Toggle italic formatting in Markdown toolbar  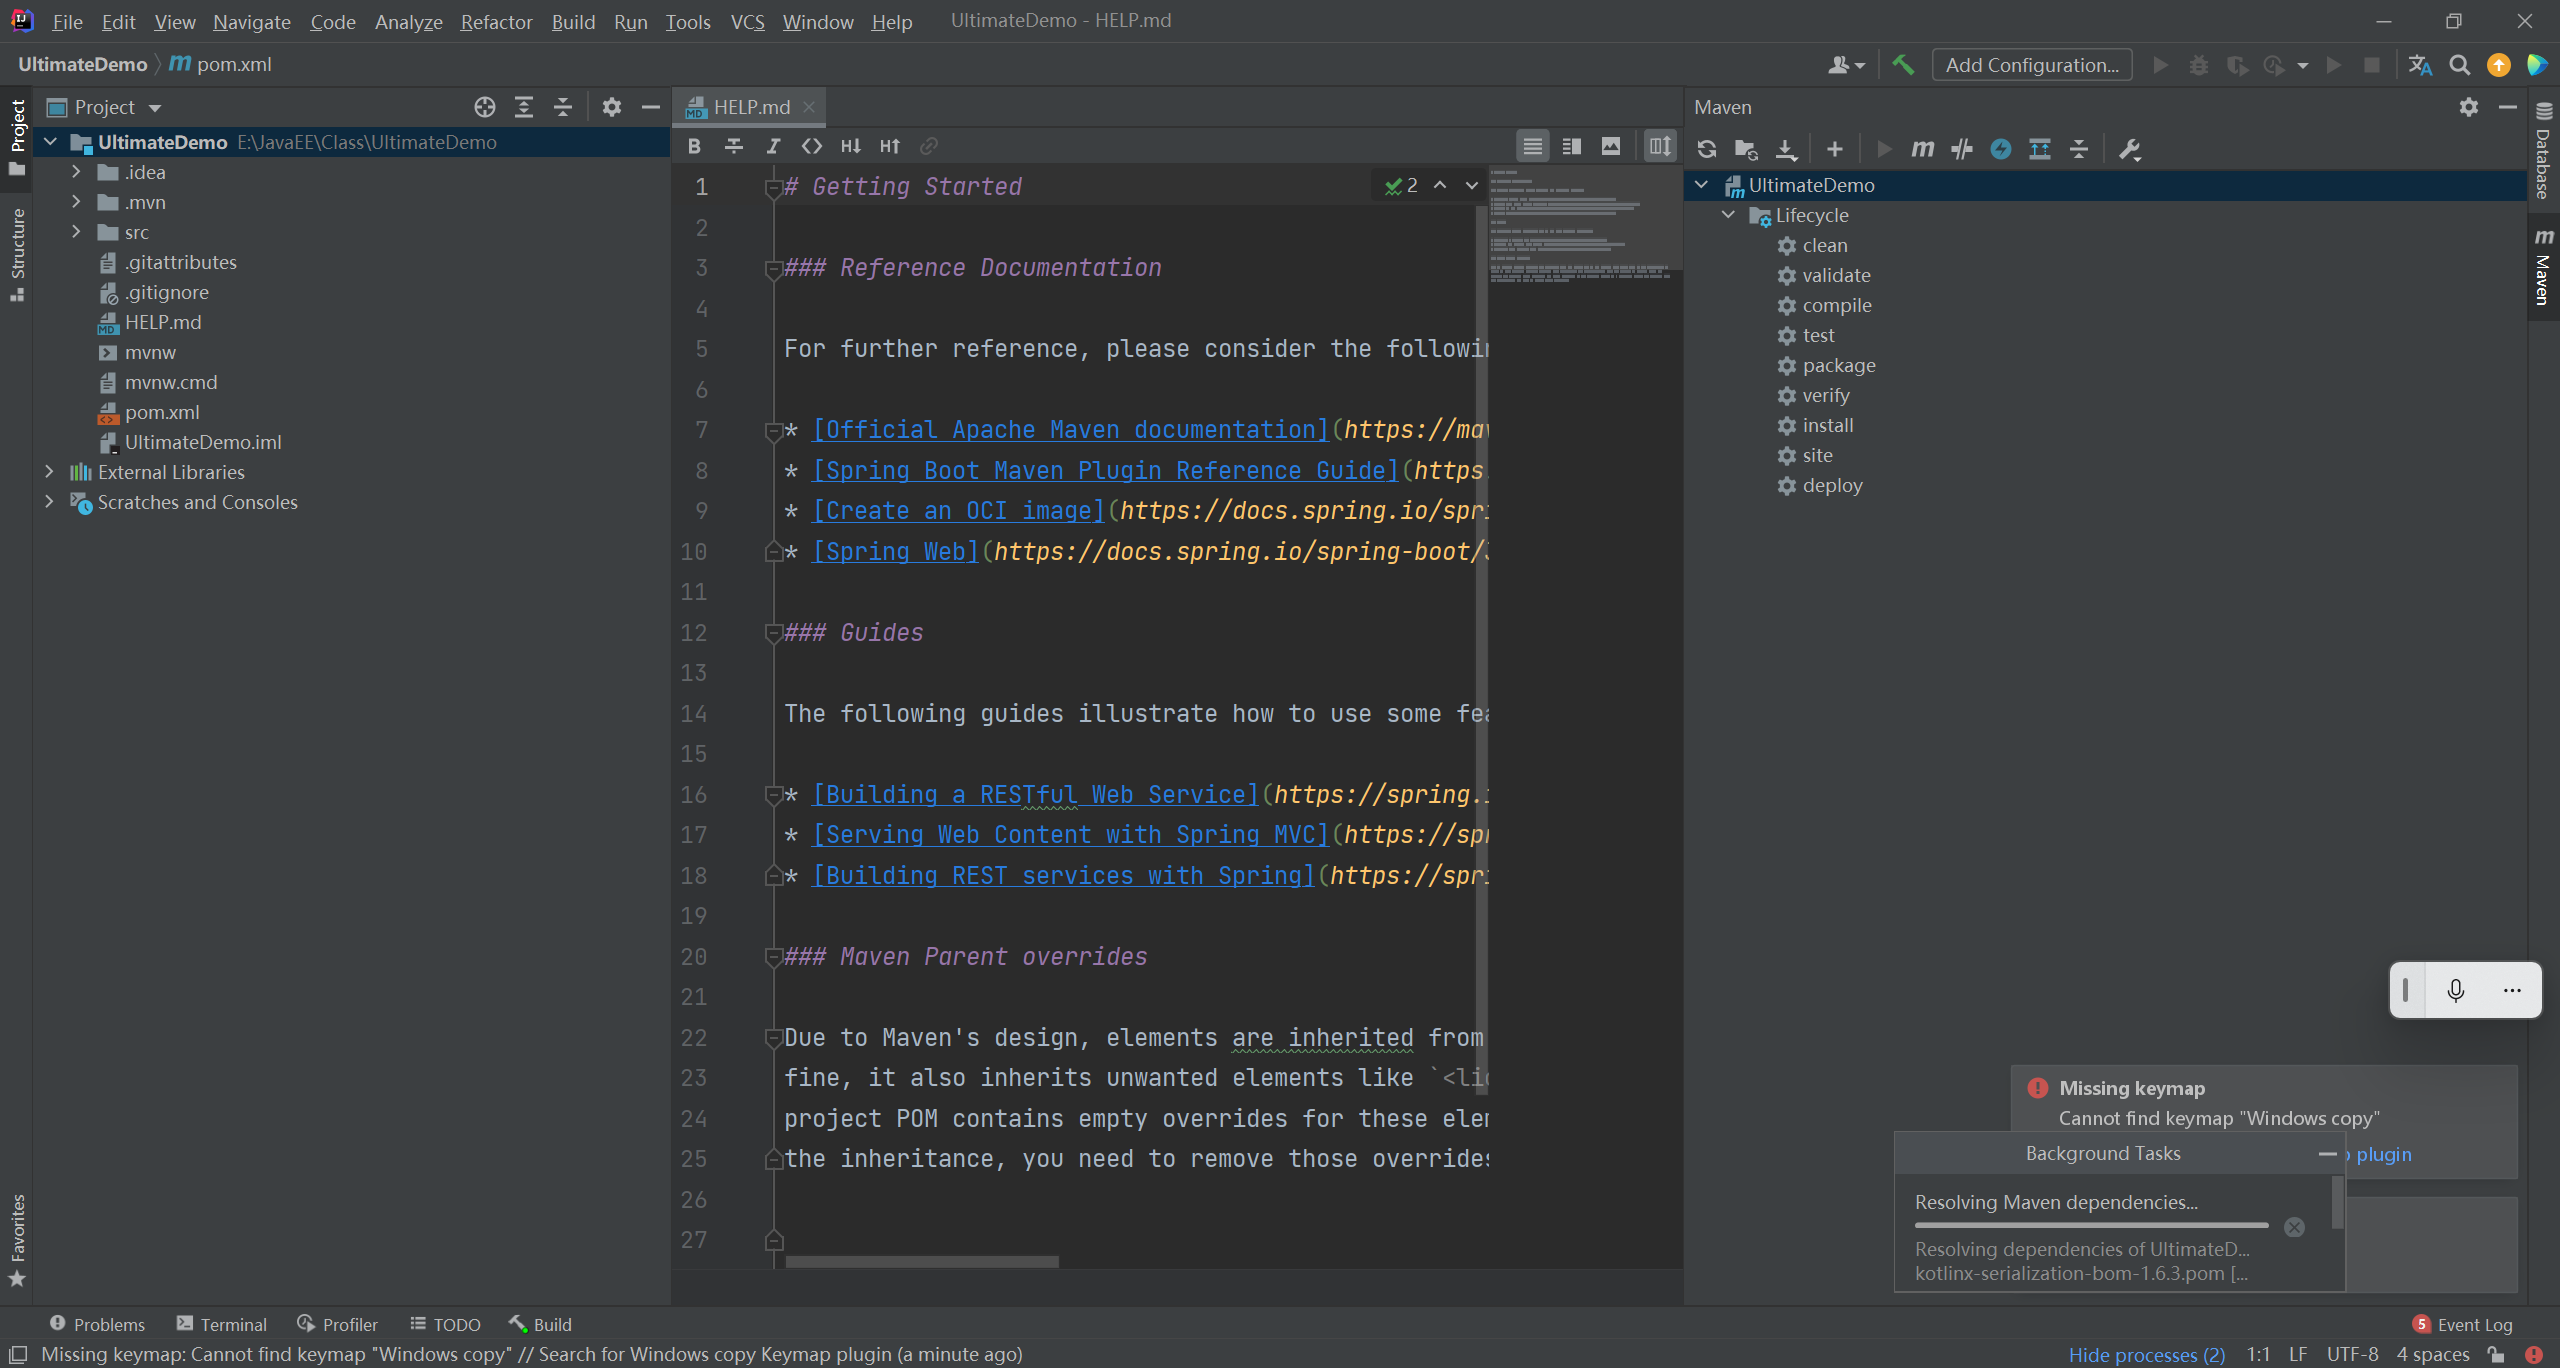pyautogui.click(x=773, y=146)
